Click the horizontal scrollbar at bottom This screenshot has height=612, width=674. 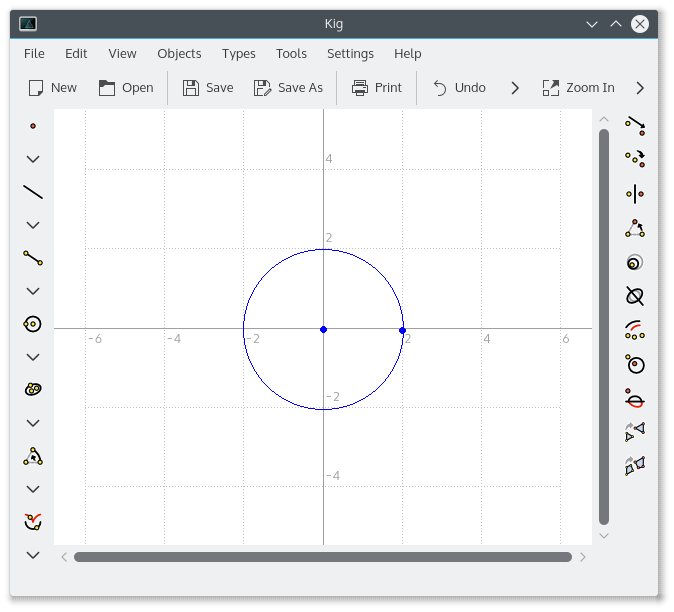pos(322,557)
